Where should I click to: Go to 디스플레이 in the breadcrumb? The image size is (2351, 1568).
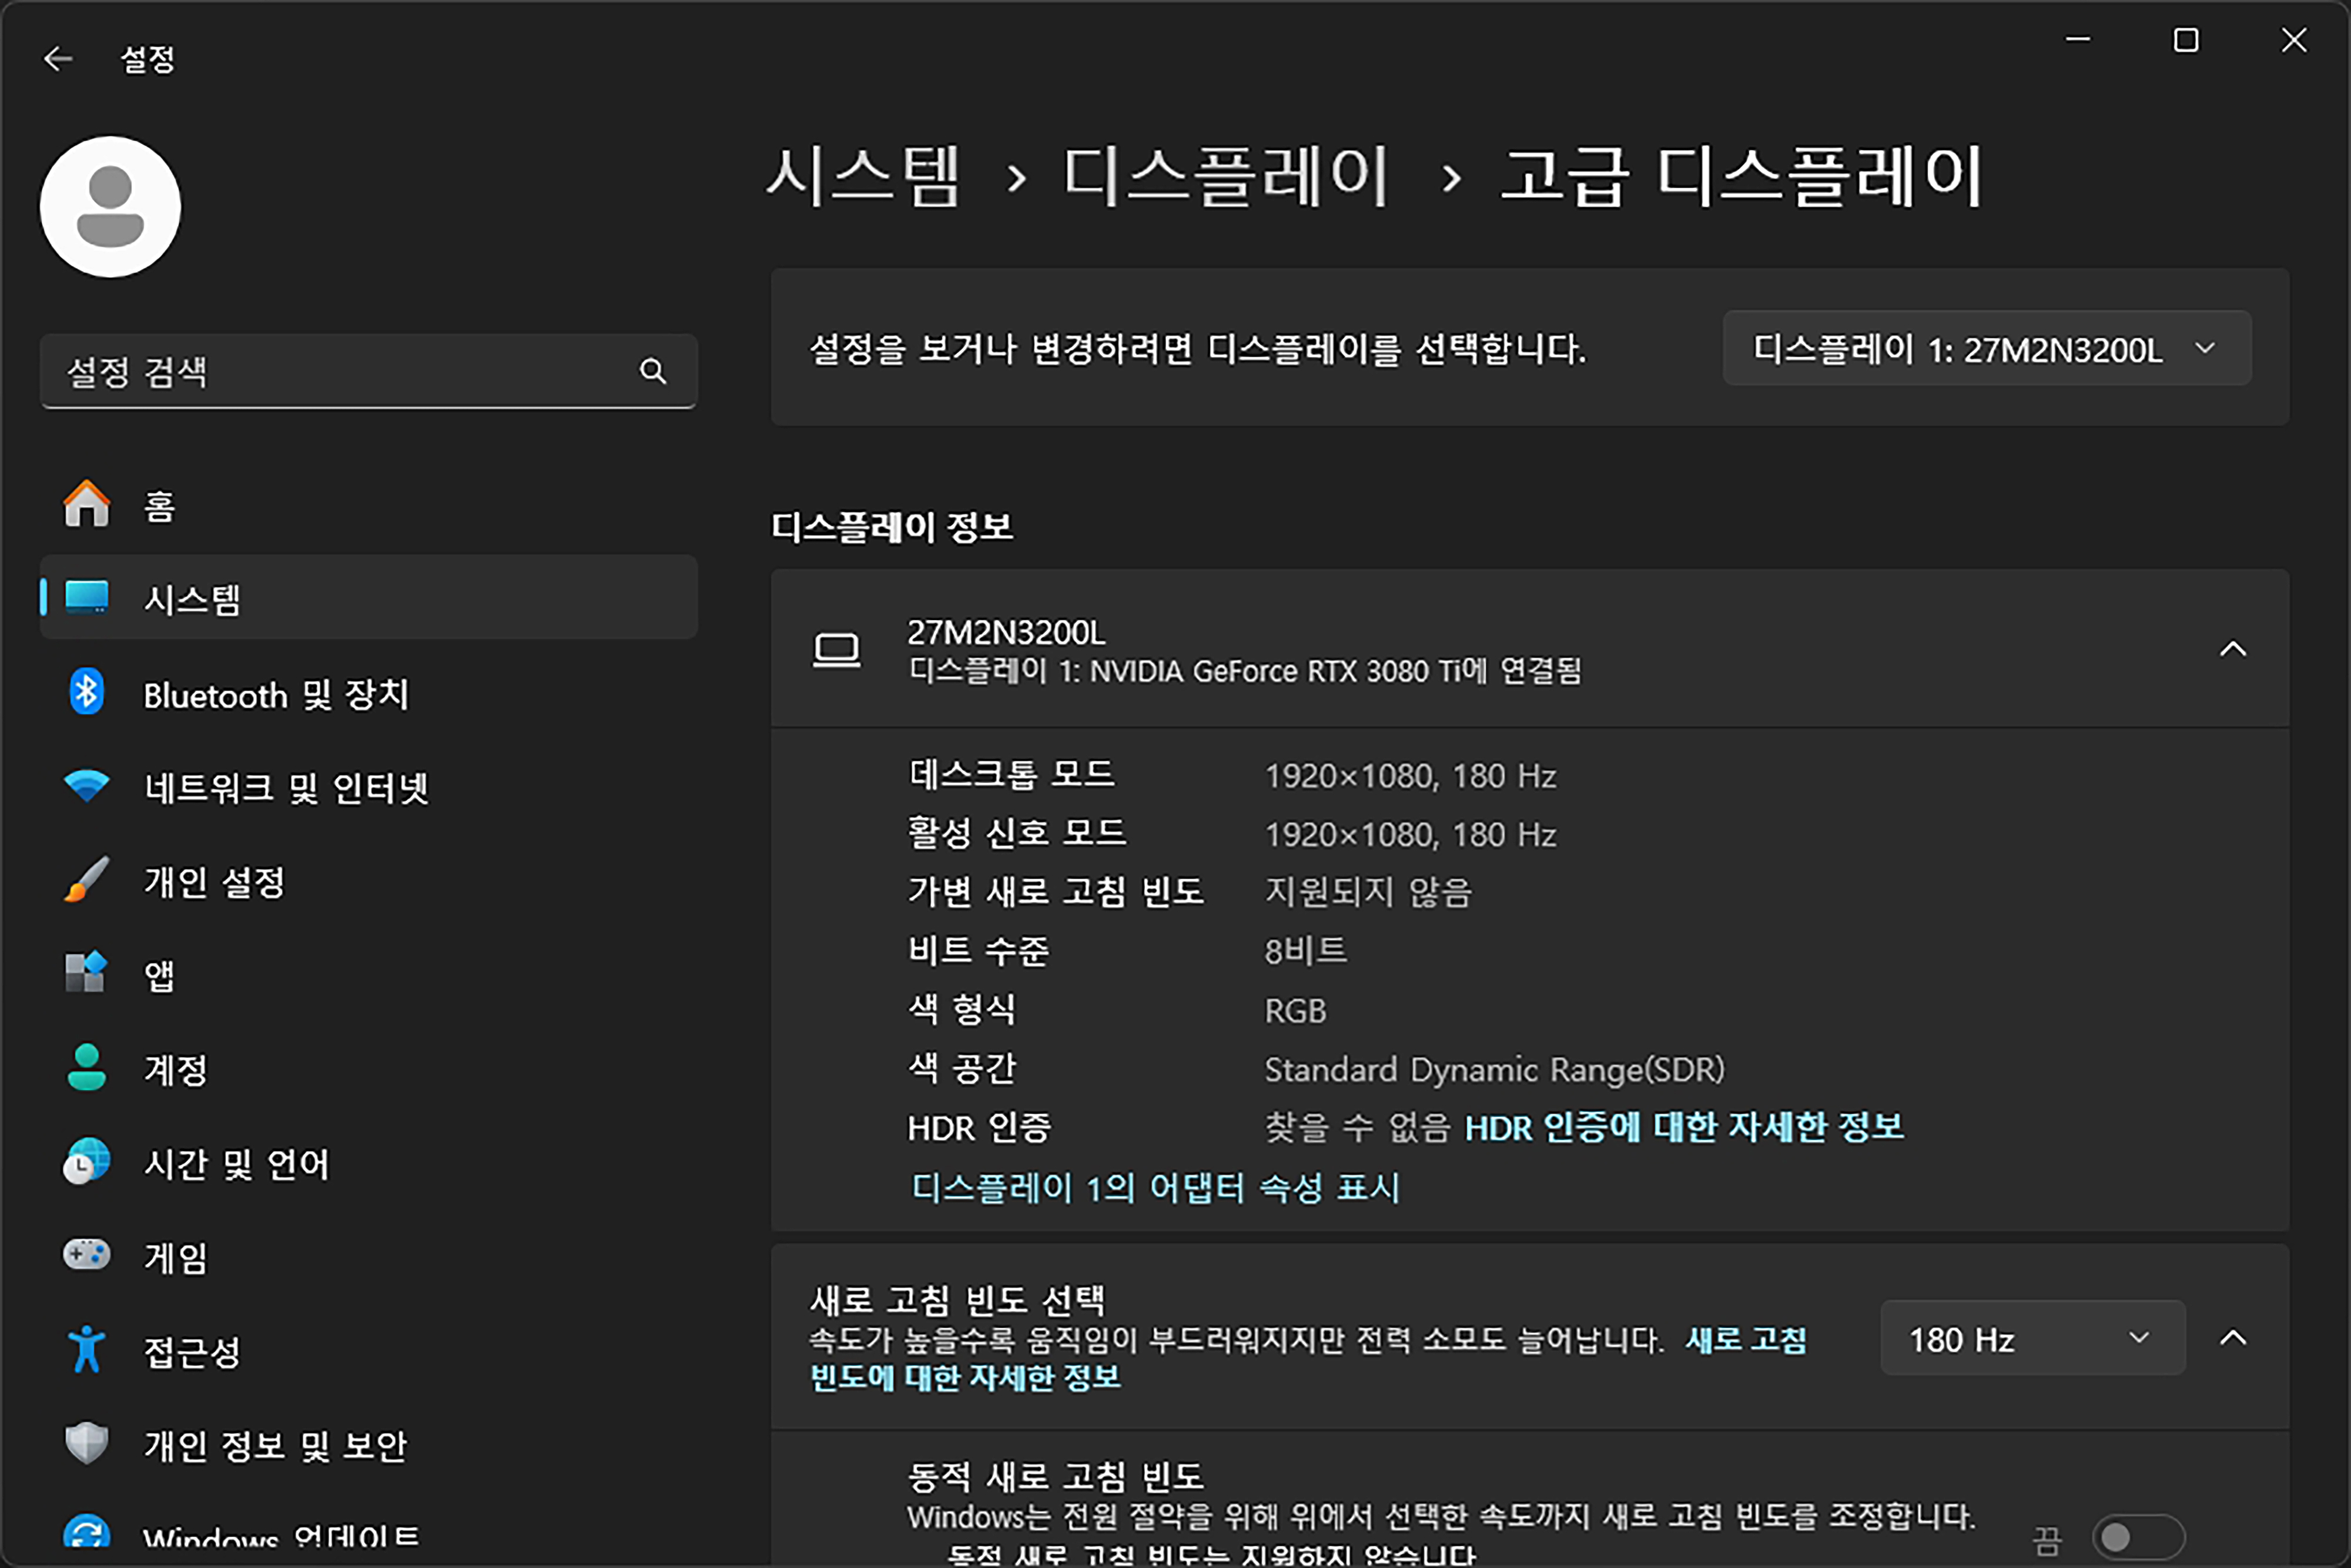pyautogui.click(x=1226, y=176)
